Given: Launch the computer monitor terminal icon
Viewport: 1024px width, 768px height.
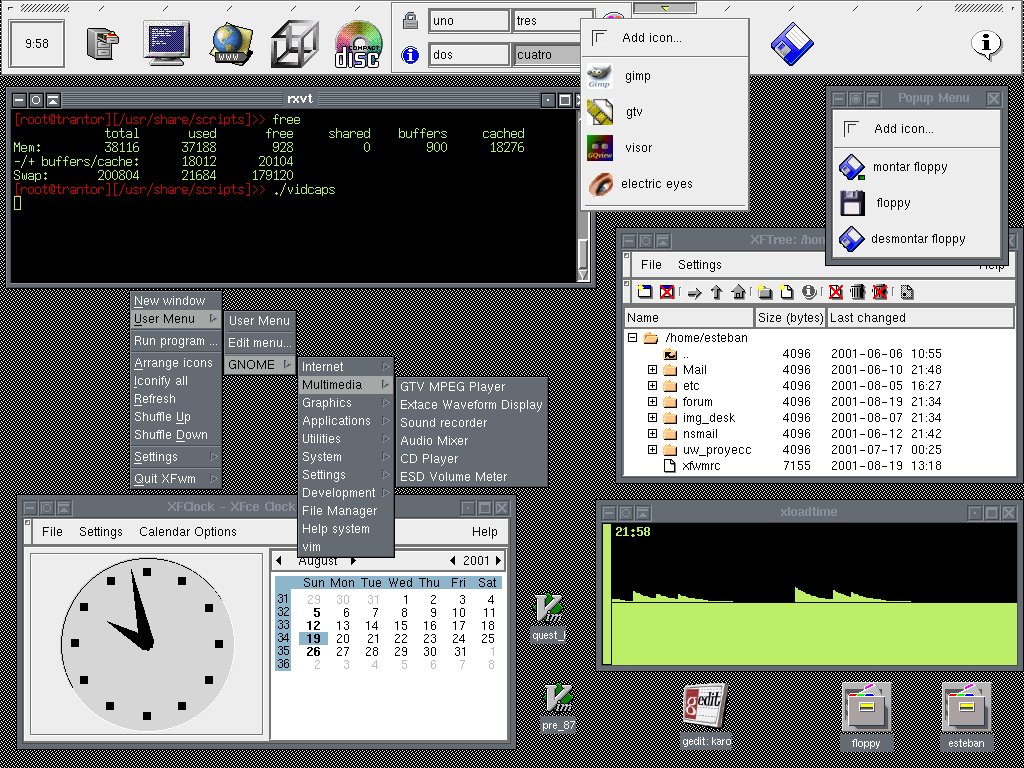Looking at the screenshot, I should (167, 42).
